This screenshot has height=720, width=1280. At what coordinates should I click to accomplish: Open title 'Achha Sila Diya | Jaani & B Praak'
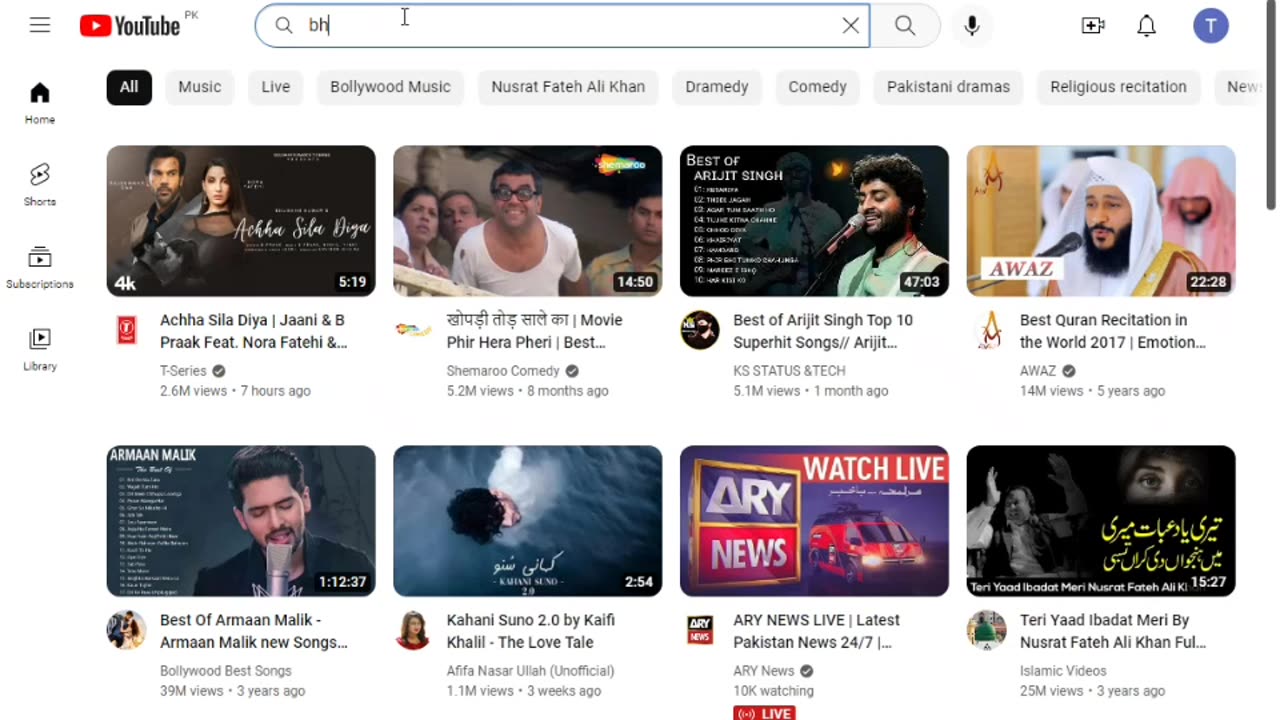pyautogui.click(x=254, y=331)
